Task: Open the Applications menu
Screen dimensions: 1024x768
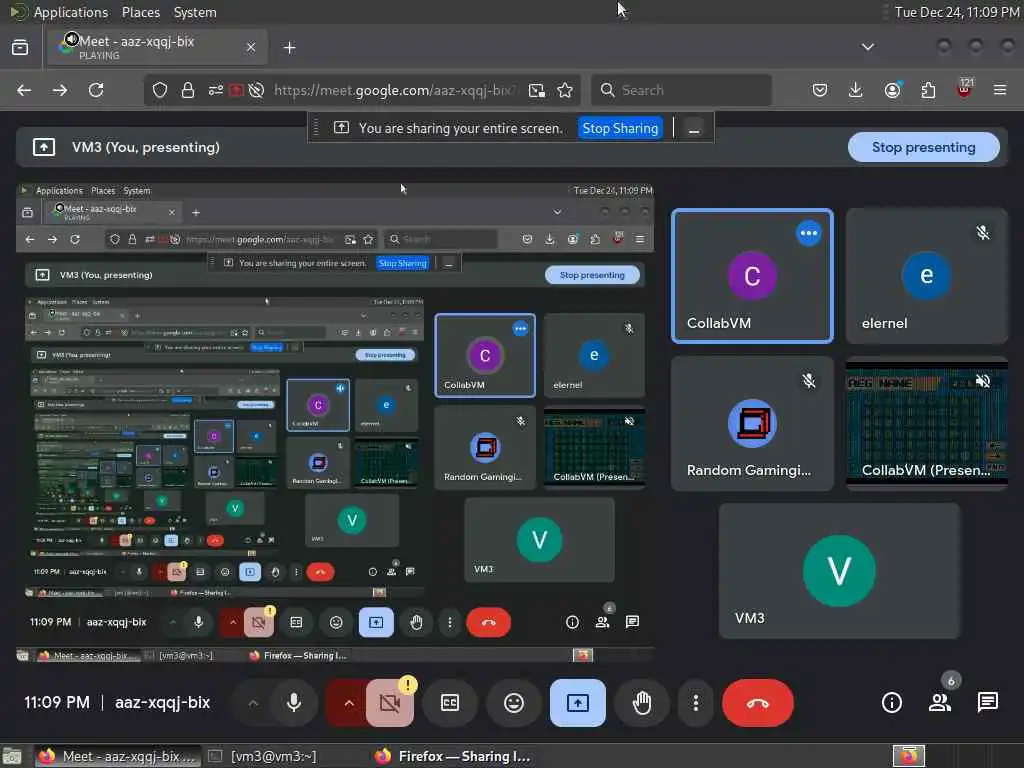Action: pos(71,12)
